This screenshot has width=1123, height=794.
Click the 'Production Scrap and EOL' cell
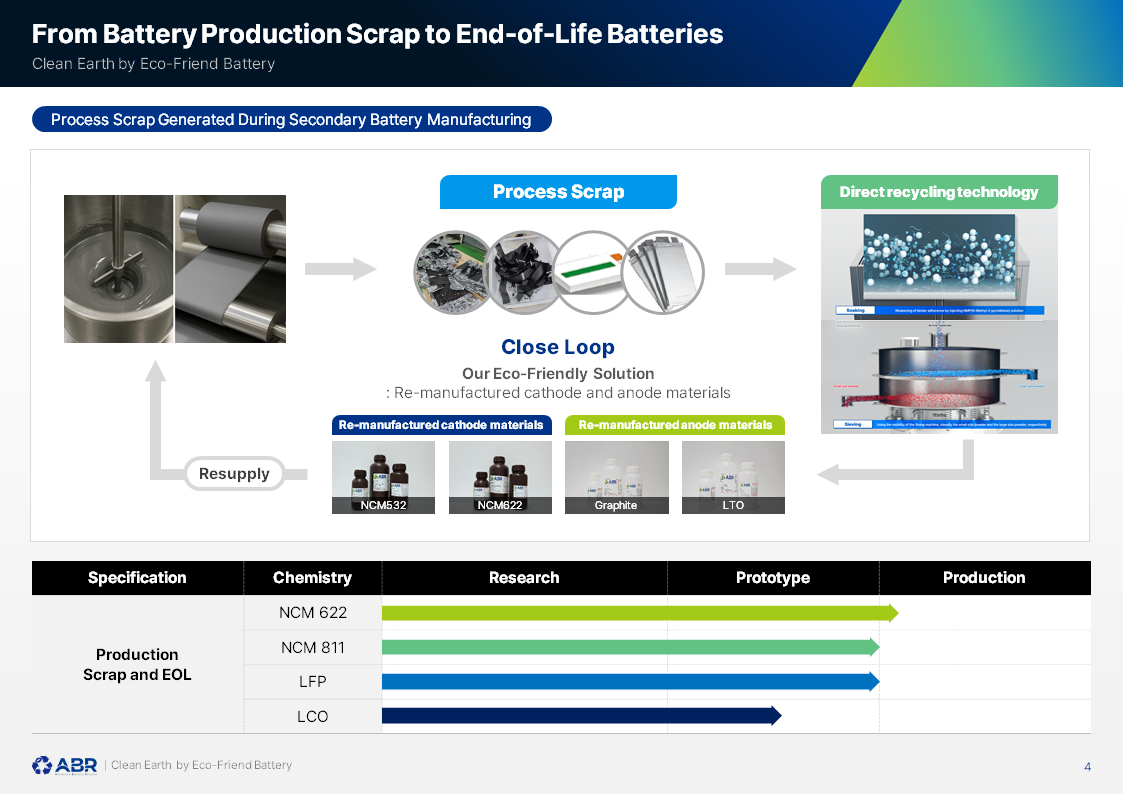137,664
